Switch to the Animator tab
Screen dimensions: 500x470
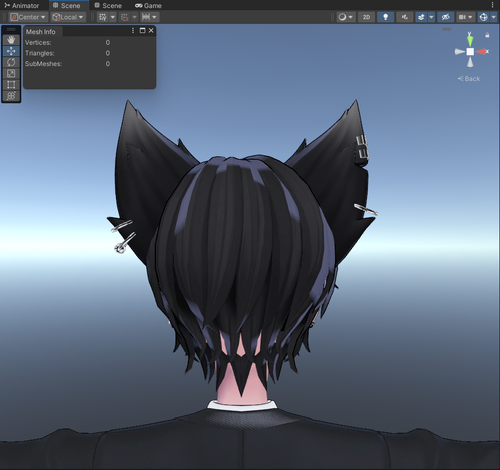coord(22,6)
